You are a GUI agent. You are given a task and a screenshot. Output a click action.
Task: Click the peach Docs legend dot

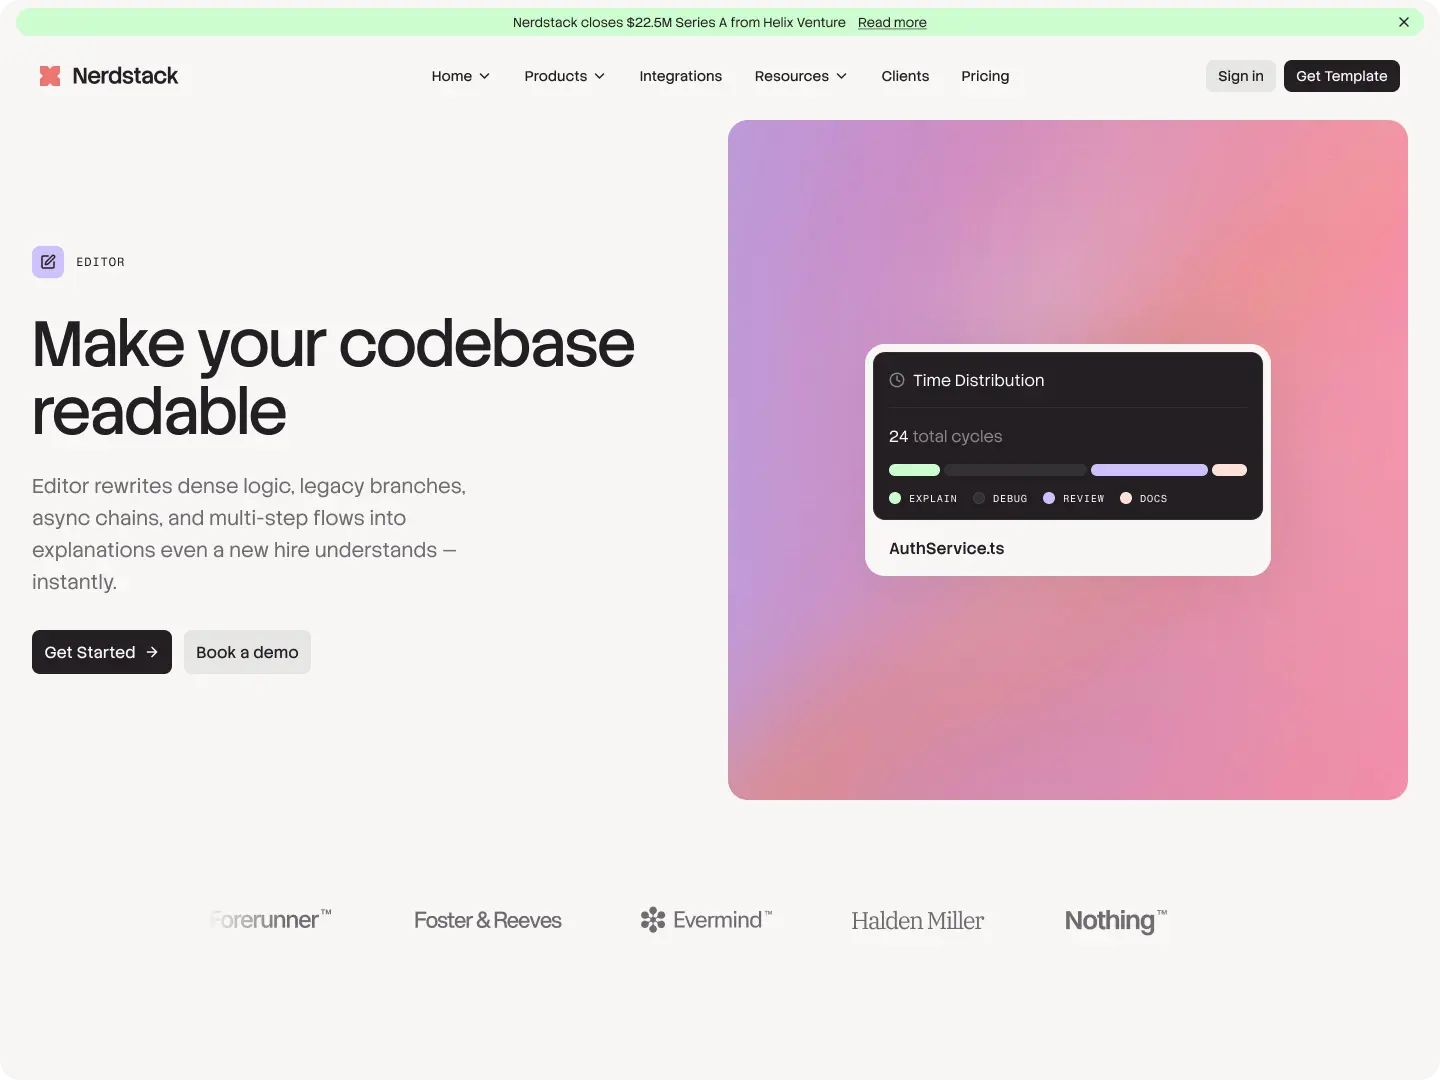tap(1126, 498)
